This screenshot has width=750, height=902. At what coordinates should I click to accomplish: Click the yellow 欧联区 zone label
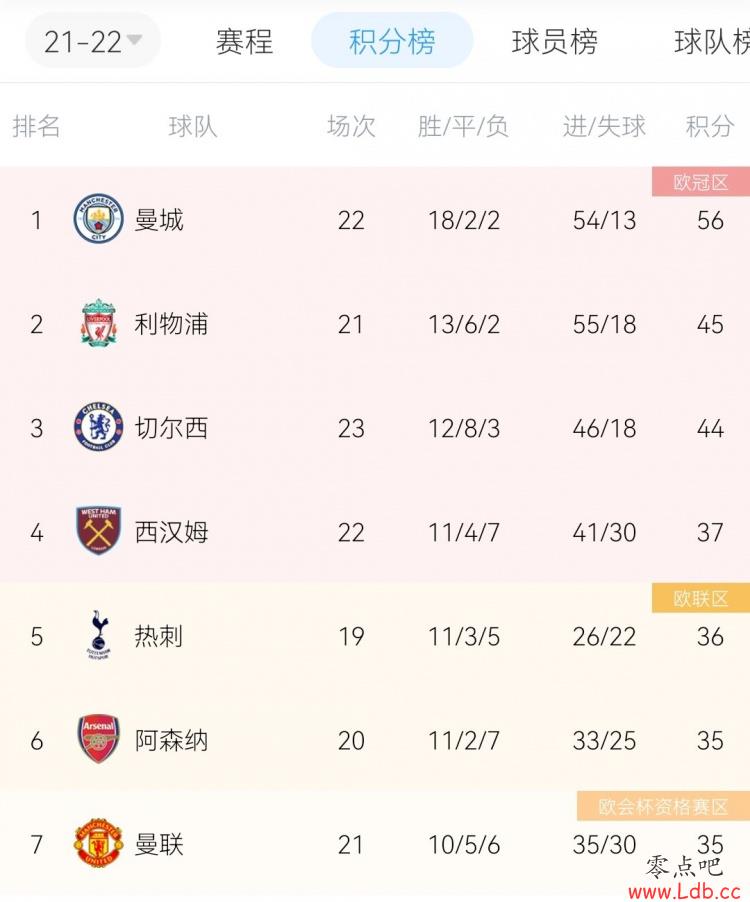pyautogui.click(x=701, y=598)
